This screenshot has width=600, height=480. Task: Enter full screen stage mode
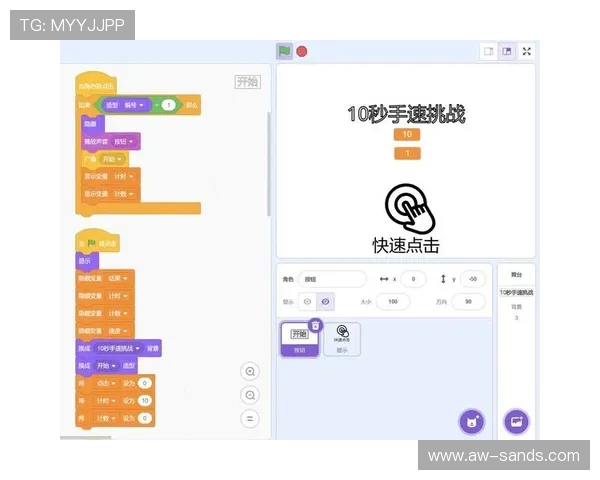point(527,51)
